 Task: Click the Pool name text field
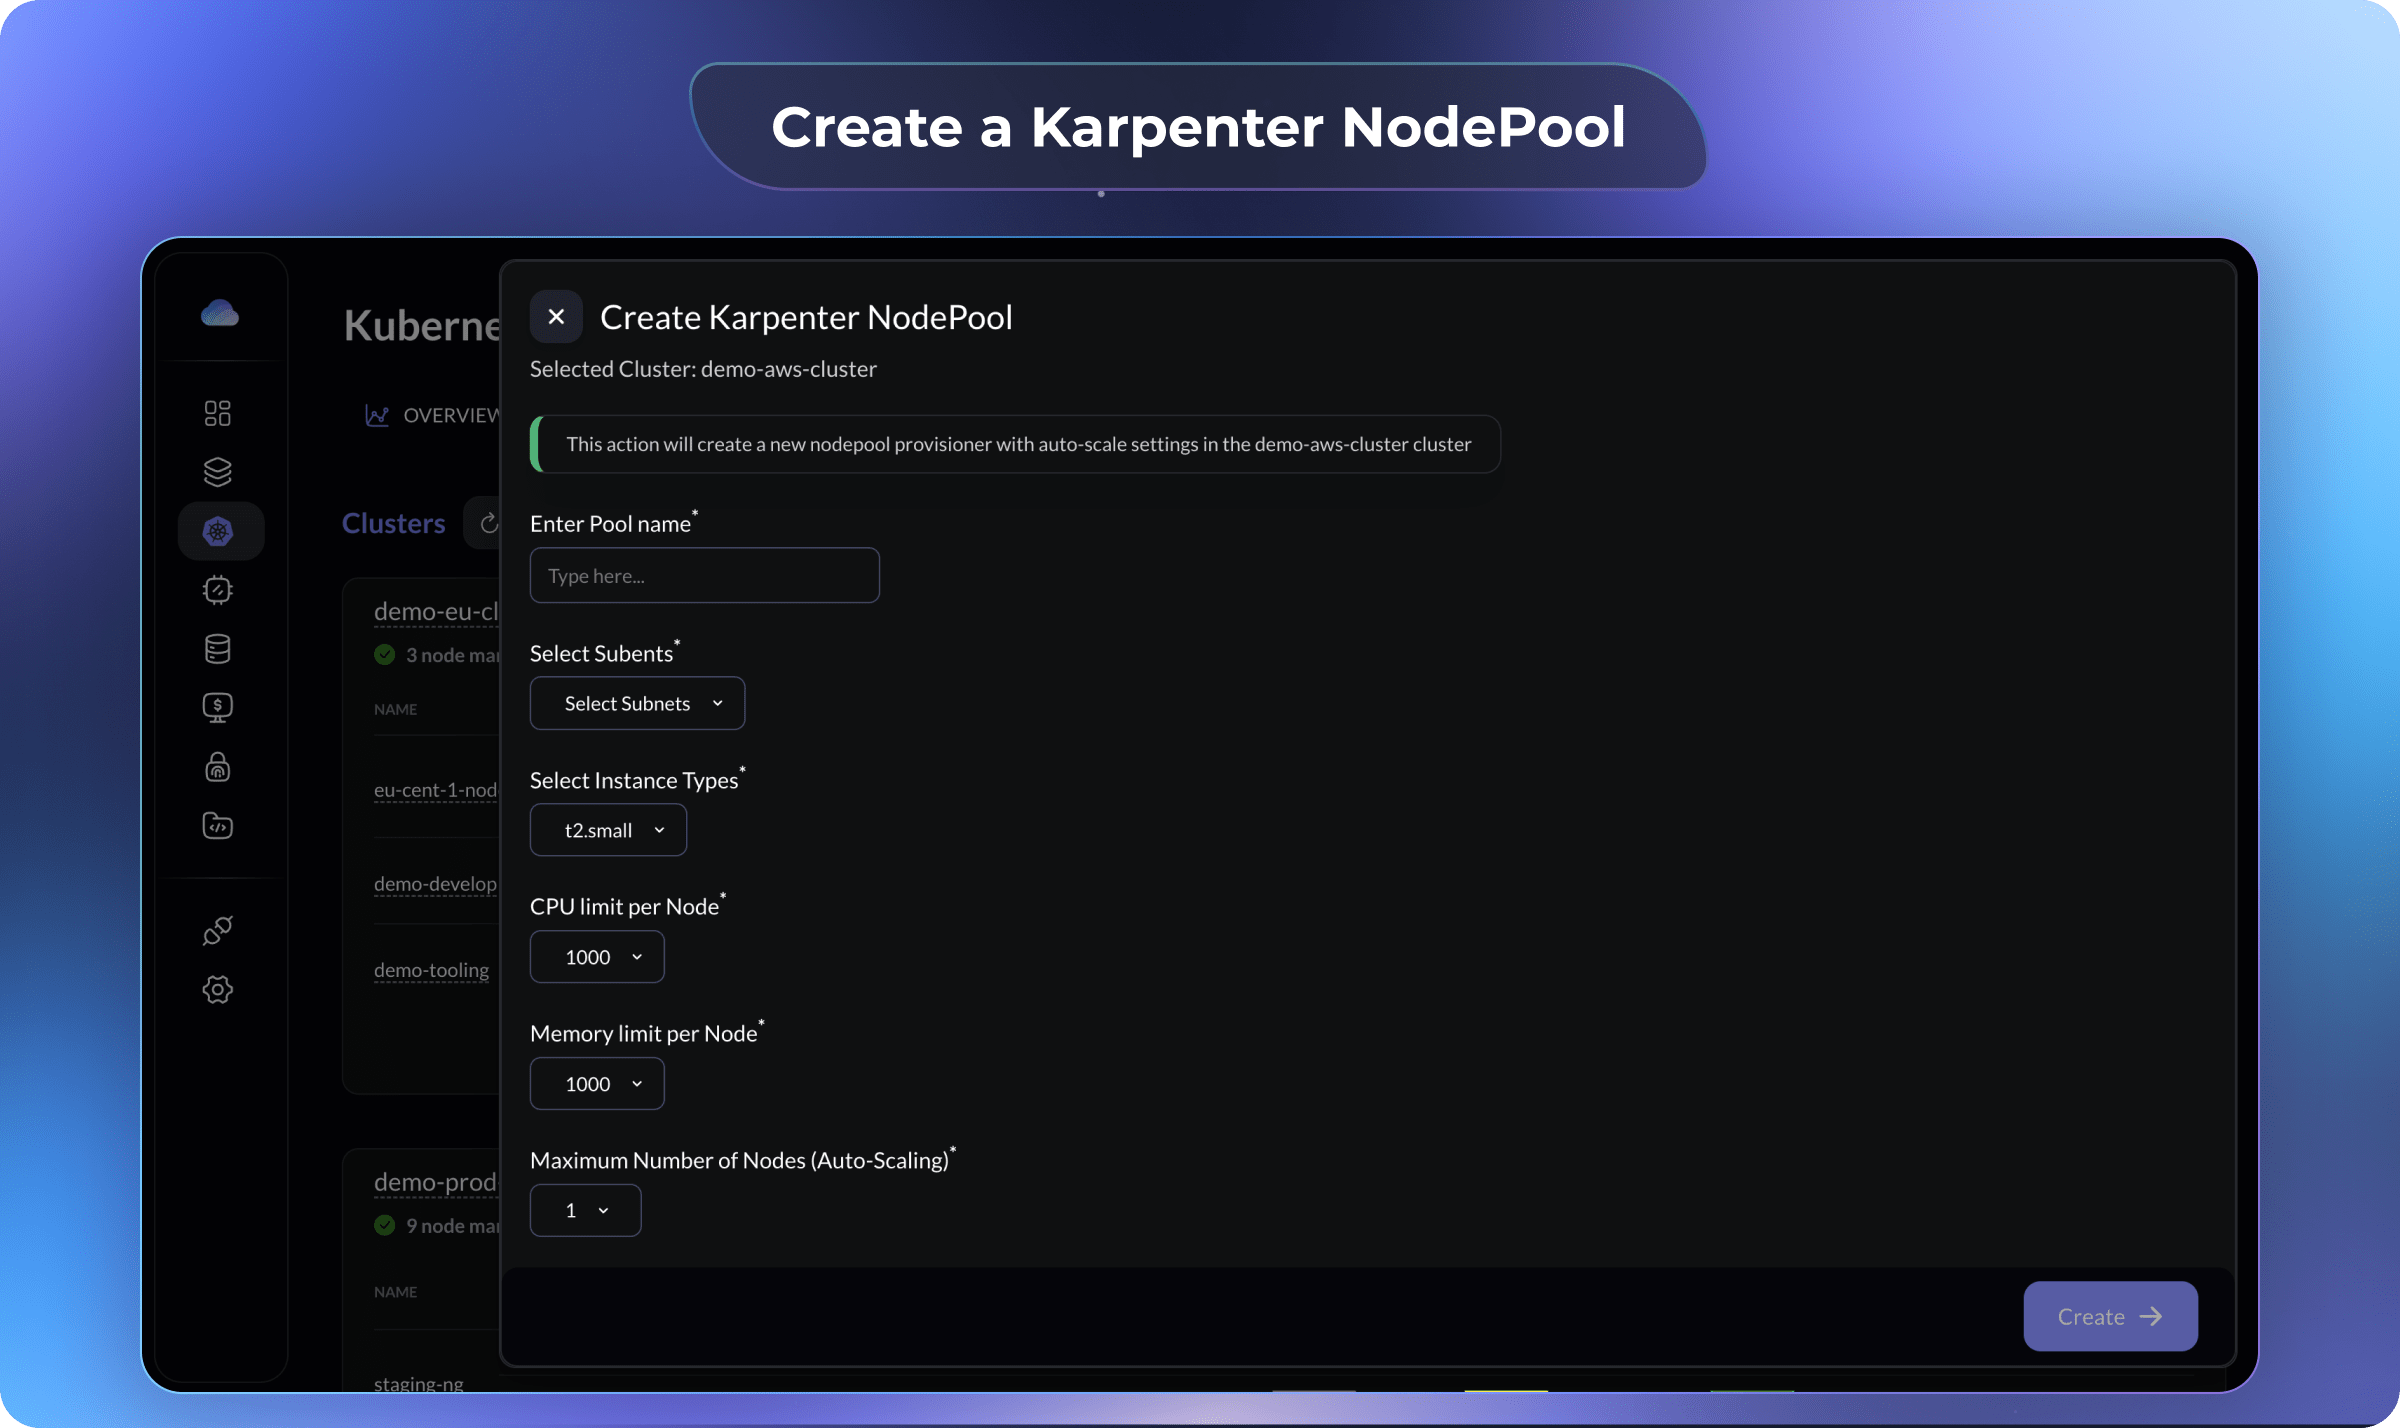coord(703,575)
